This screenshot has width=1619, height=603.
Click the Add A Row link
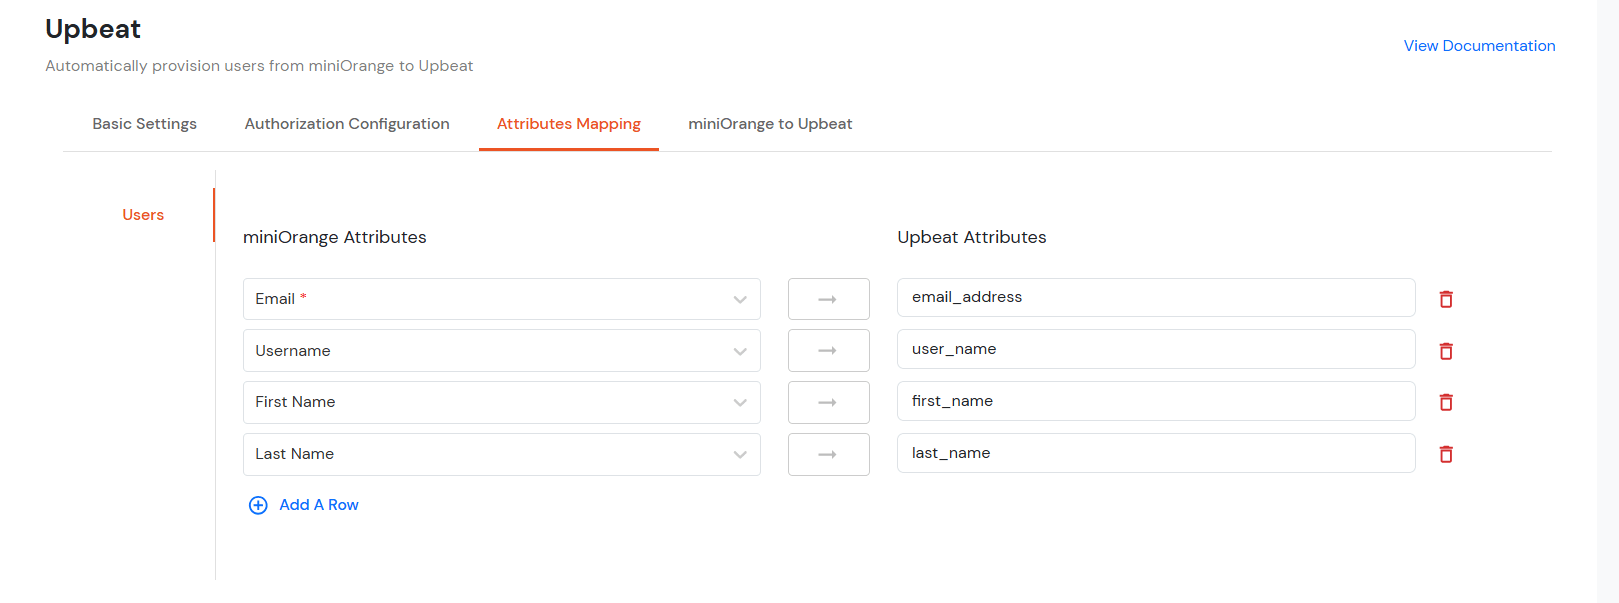coord(319,505)
